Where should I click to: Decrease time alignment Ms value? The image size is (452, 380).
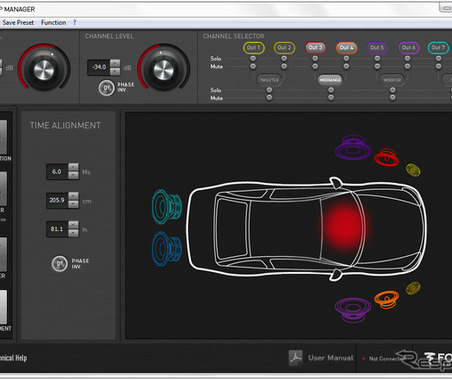tap(74, 175)
